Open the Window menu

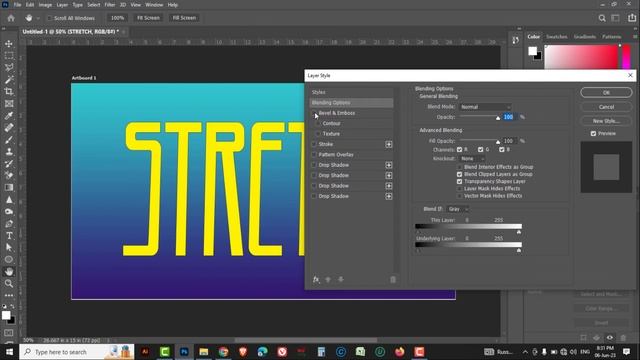tap(154, 5)
